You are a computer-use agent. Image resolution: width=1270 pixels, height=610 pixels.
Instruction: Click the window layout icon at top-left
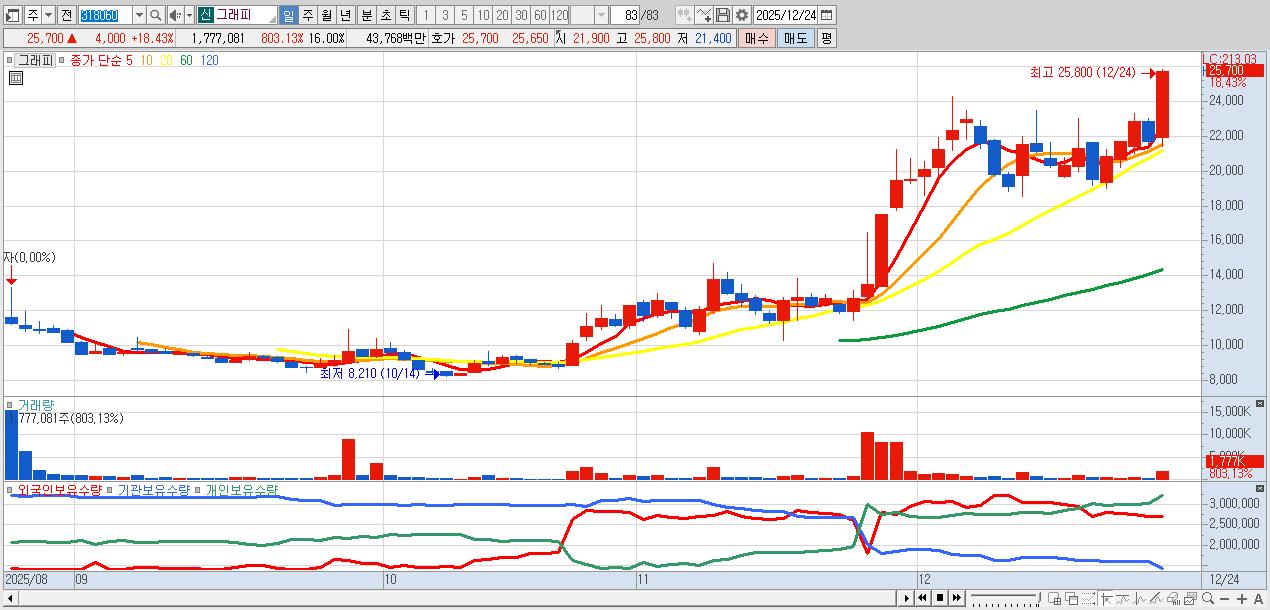pyautogui.click(x=12, y=15)
